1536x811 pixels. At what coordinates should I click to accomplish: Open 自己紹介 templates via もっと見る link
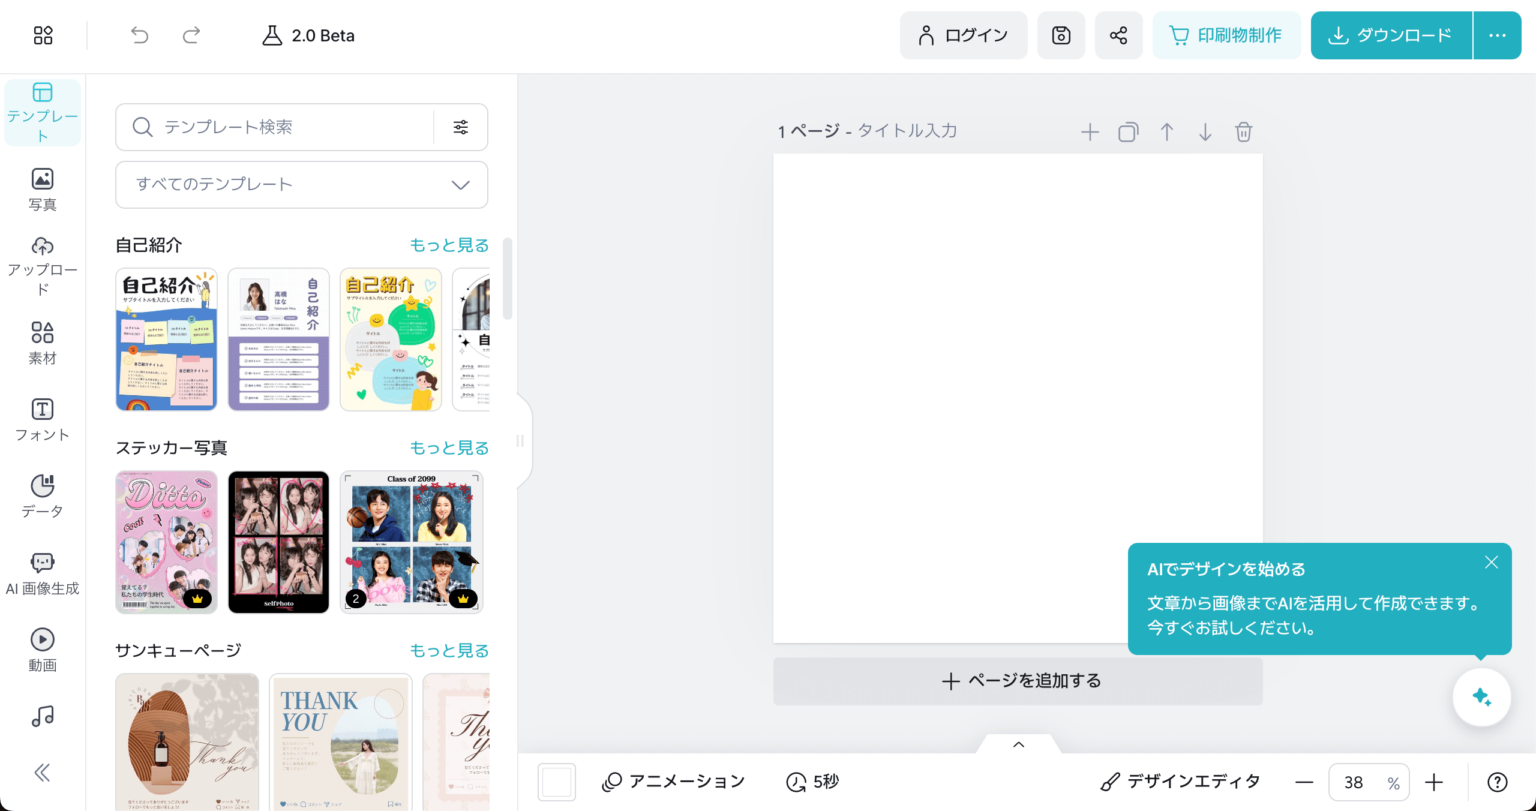449,245
